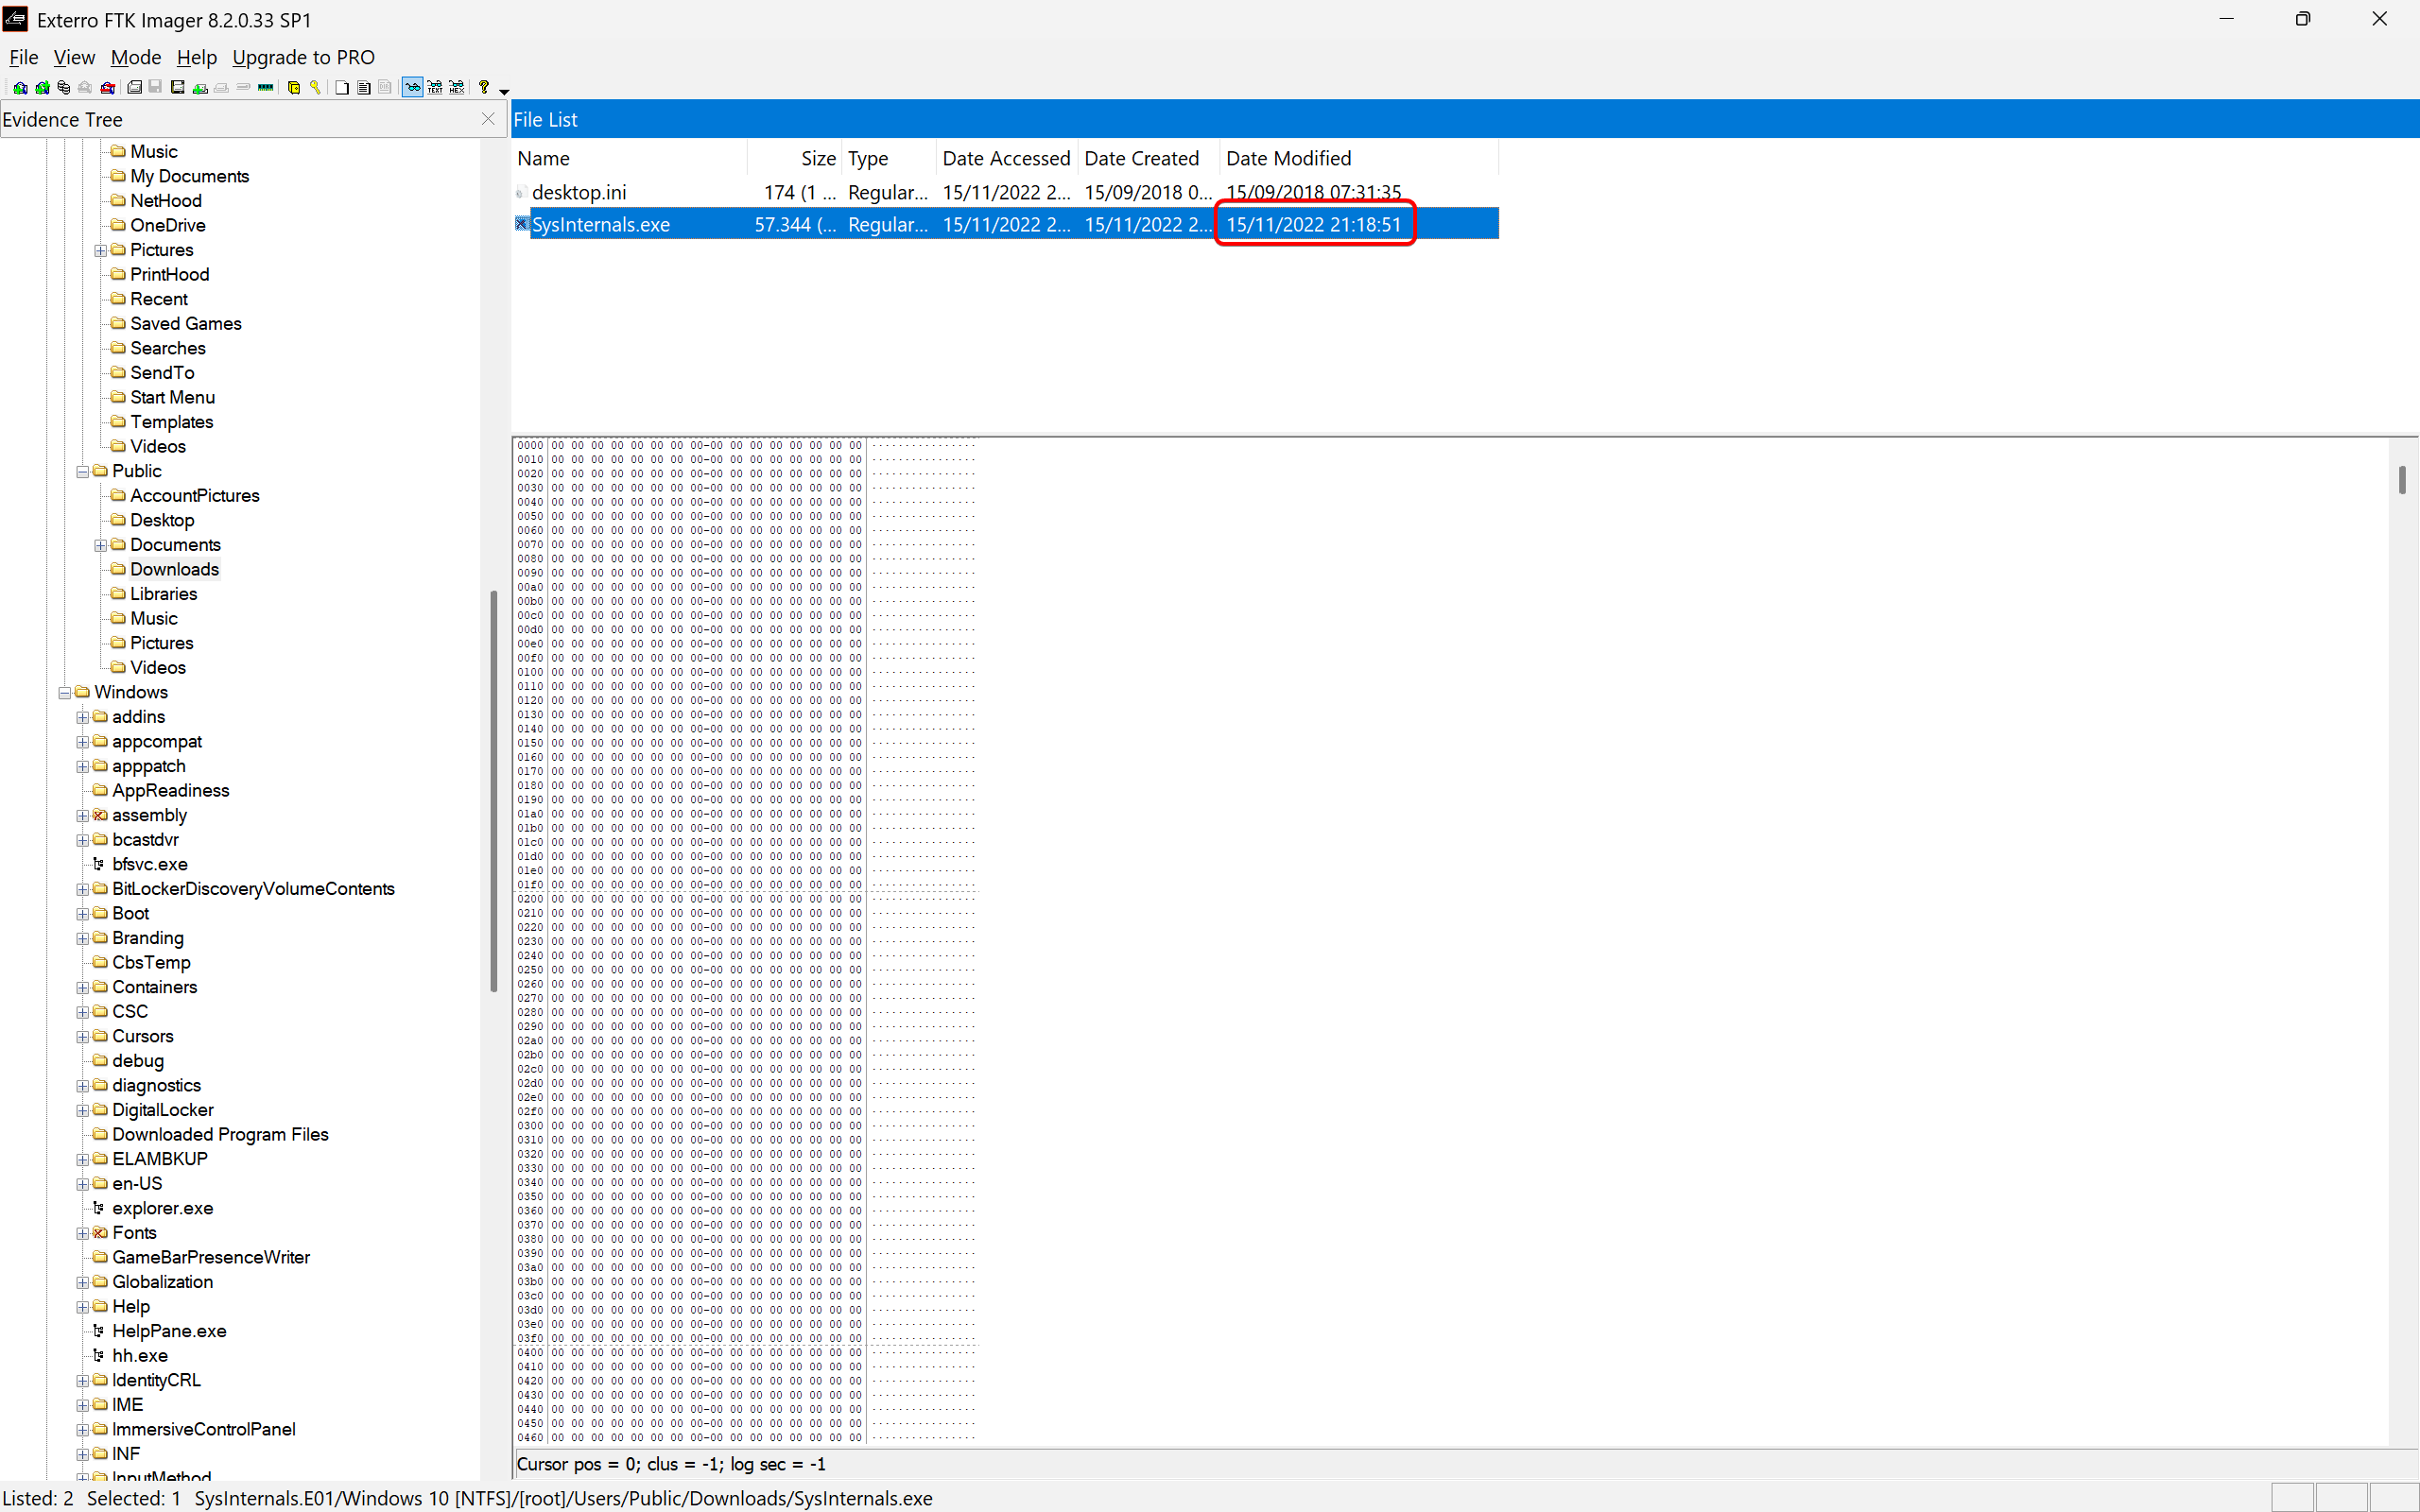Open the View menu

pos(74,57)
